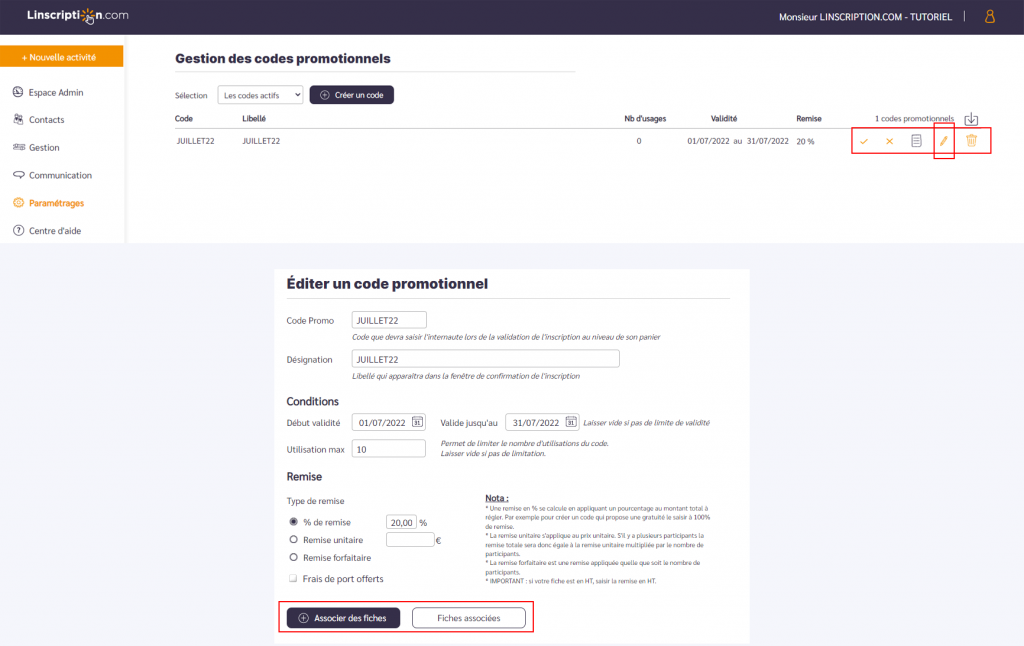The width and height of the screenshot is (1024, 646).
Task: Edit code JUILLET22 with the pencil icon
Action: pyautogui.click(x=944, y=141)
